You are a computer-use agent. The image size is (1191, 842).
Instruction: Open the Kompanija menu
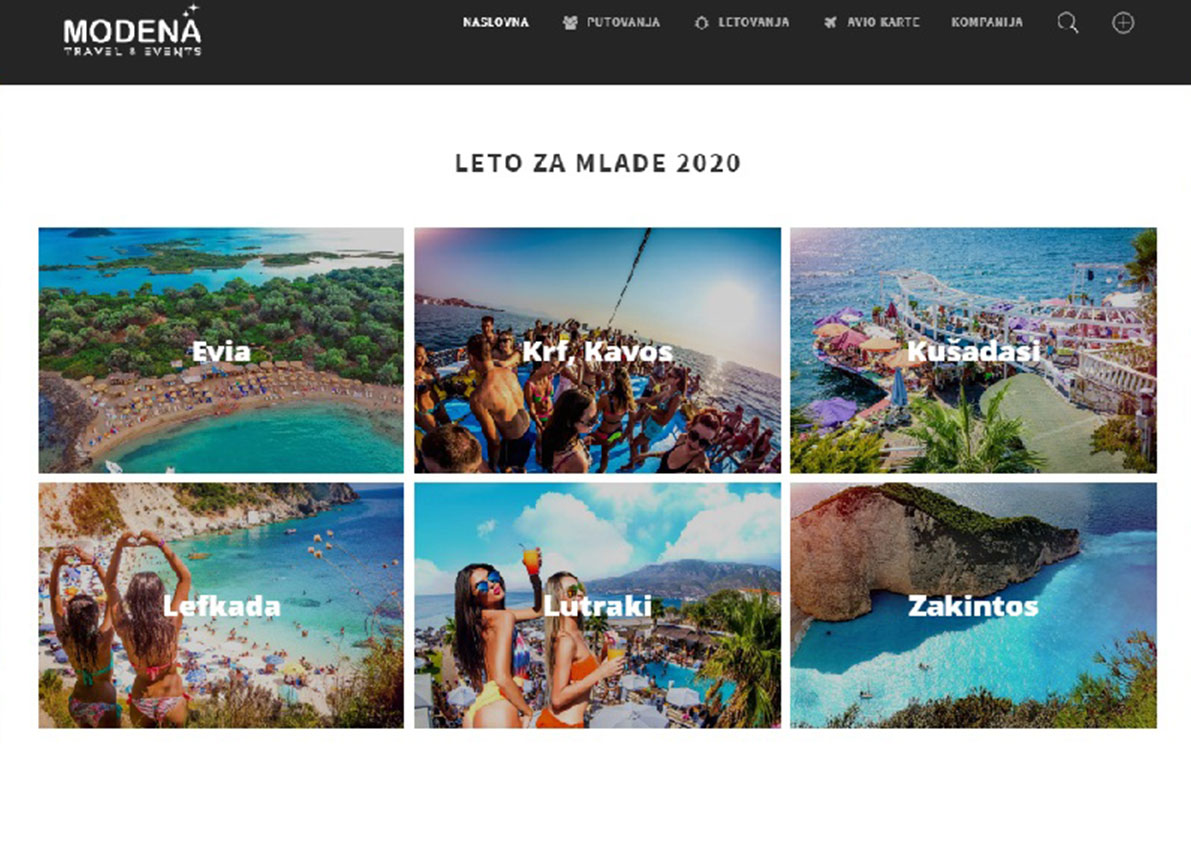[x=987, y=23]
